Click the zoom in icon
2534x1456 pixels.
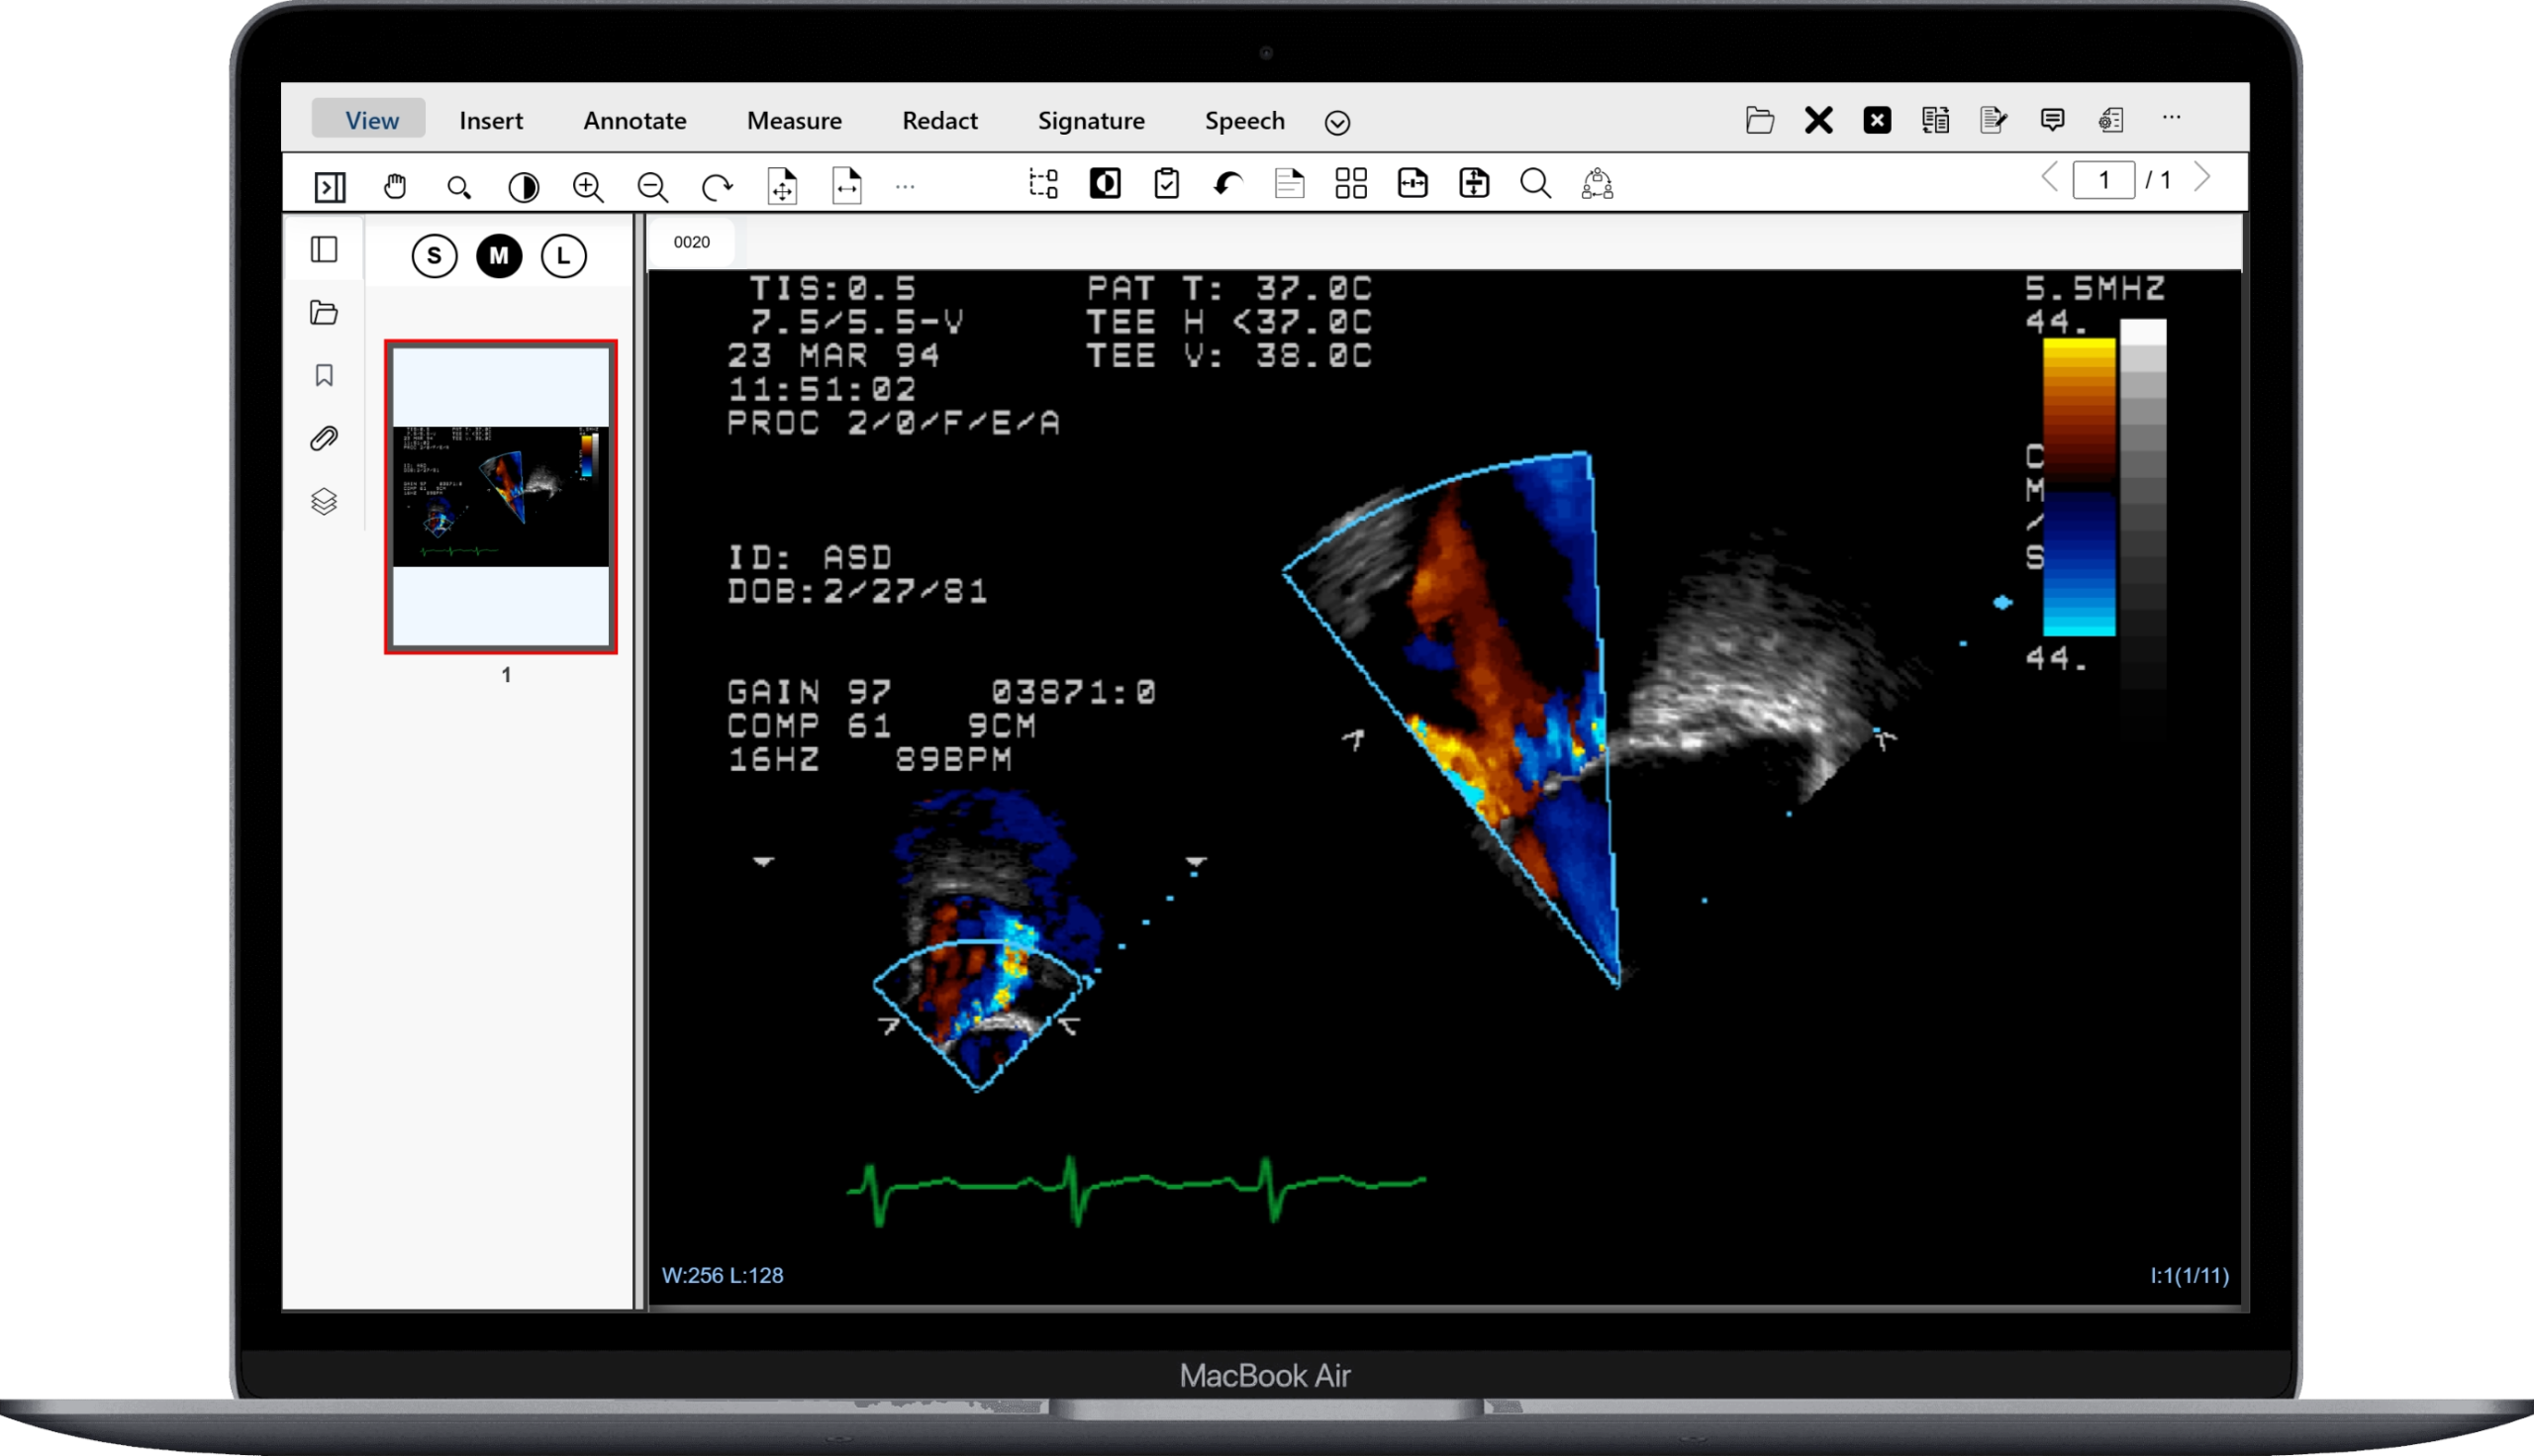tap(588, 186)
